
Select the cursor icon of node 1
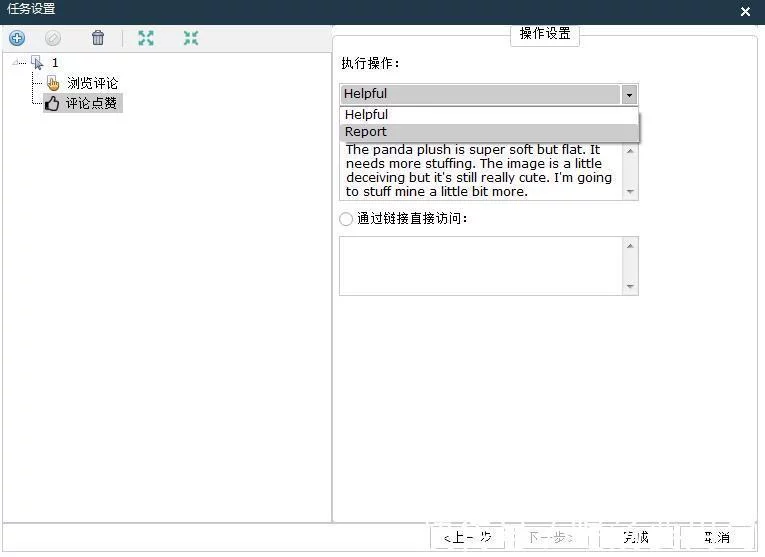coord(37,62)
